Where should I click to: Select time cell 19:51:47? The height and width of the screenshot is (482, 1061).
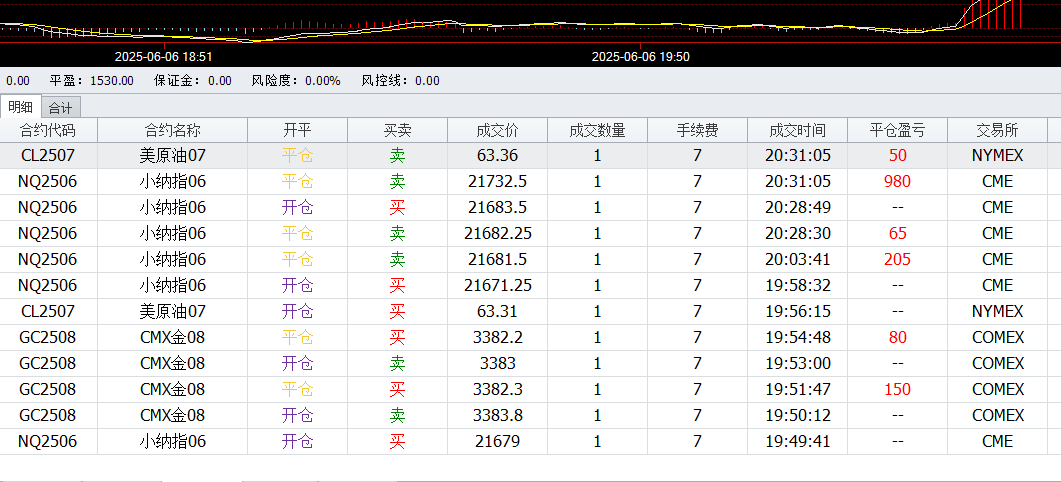pyautogui.click(x=798, y=389)
